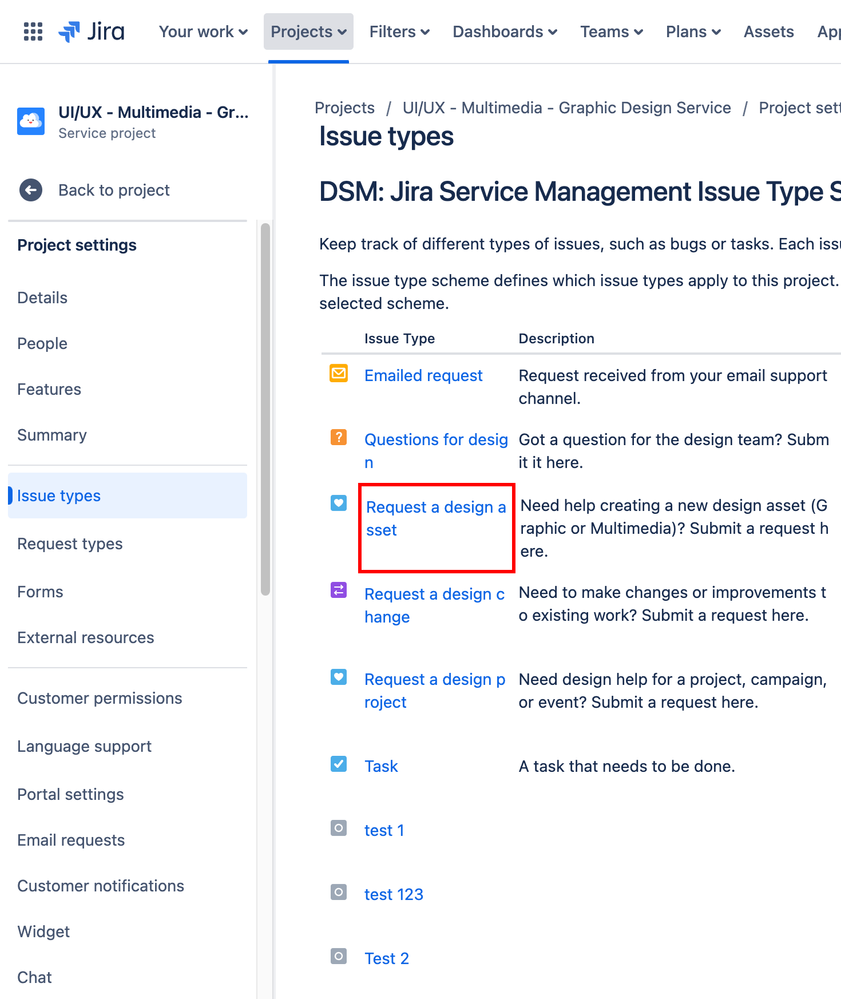Go to Assets in top navigation

point(768,31)
